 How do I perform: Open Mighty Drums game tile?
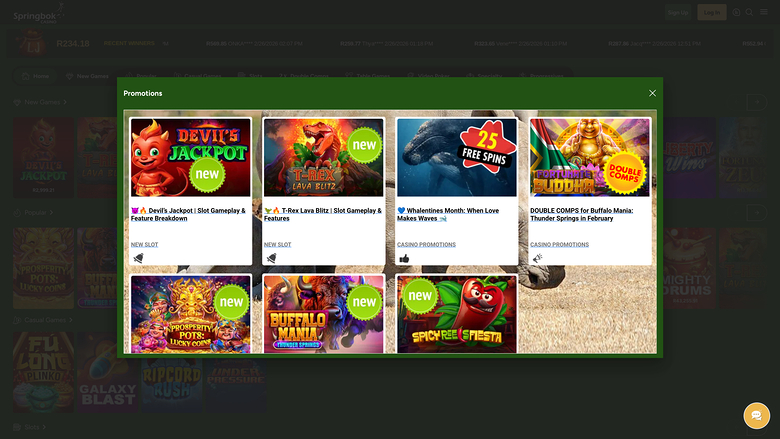[689, 268]
